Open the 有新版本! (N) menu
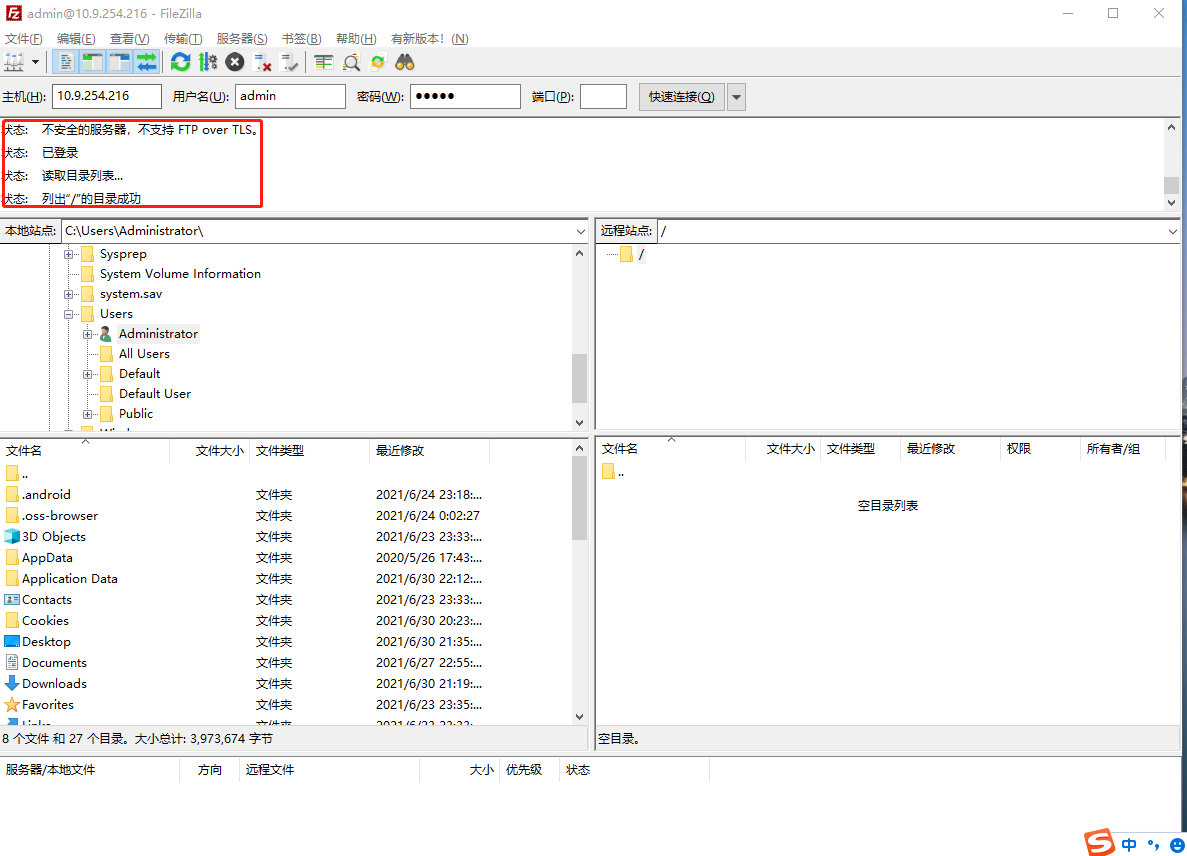The height and width of the screenshot is (856, 1187). [x=429, y=39]
